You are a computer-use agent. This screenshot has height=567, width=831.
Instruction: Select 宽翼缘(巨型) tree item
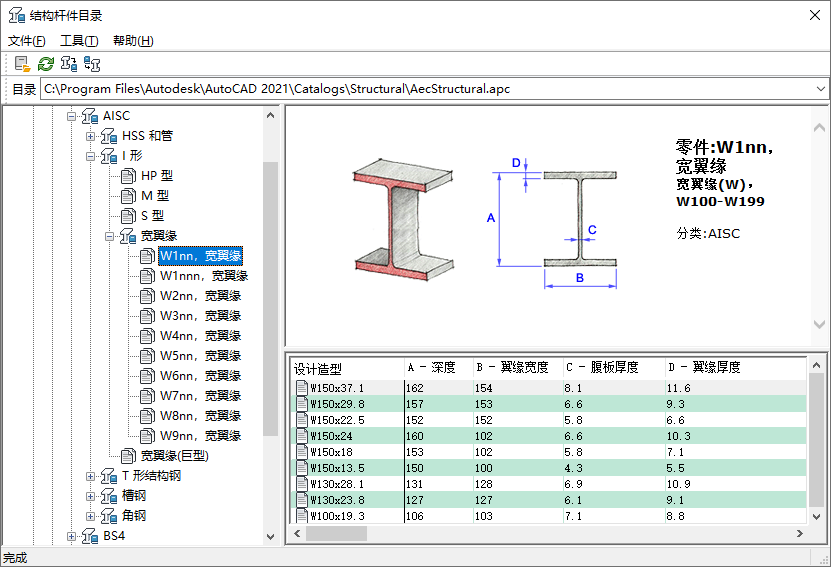click(174, 456)
